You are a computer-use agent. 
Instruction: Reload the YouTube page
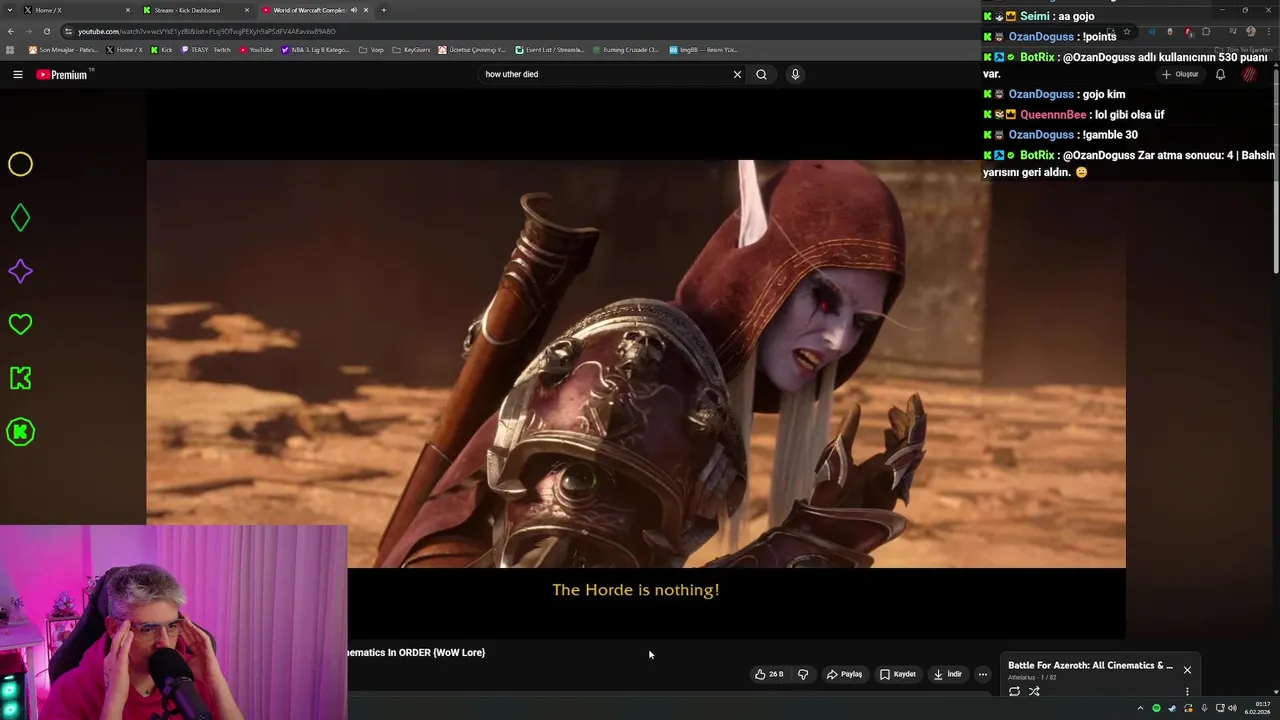(x=46, y=31)
